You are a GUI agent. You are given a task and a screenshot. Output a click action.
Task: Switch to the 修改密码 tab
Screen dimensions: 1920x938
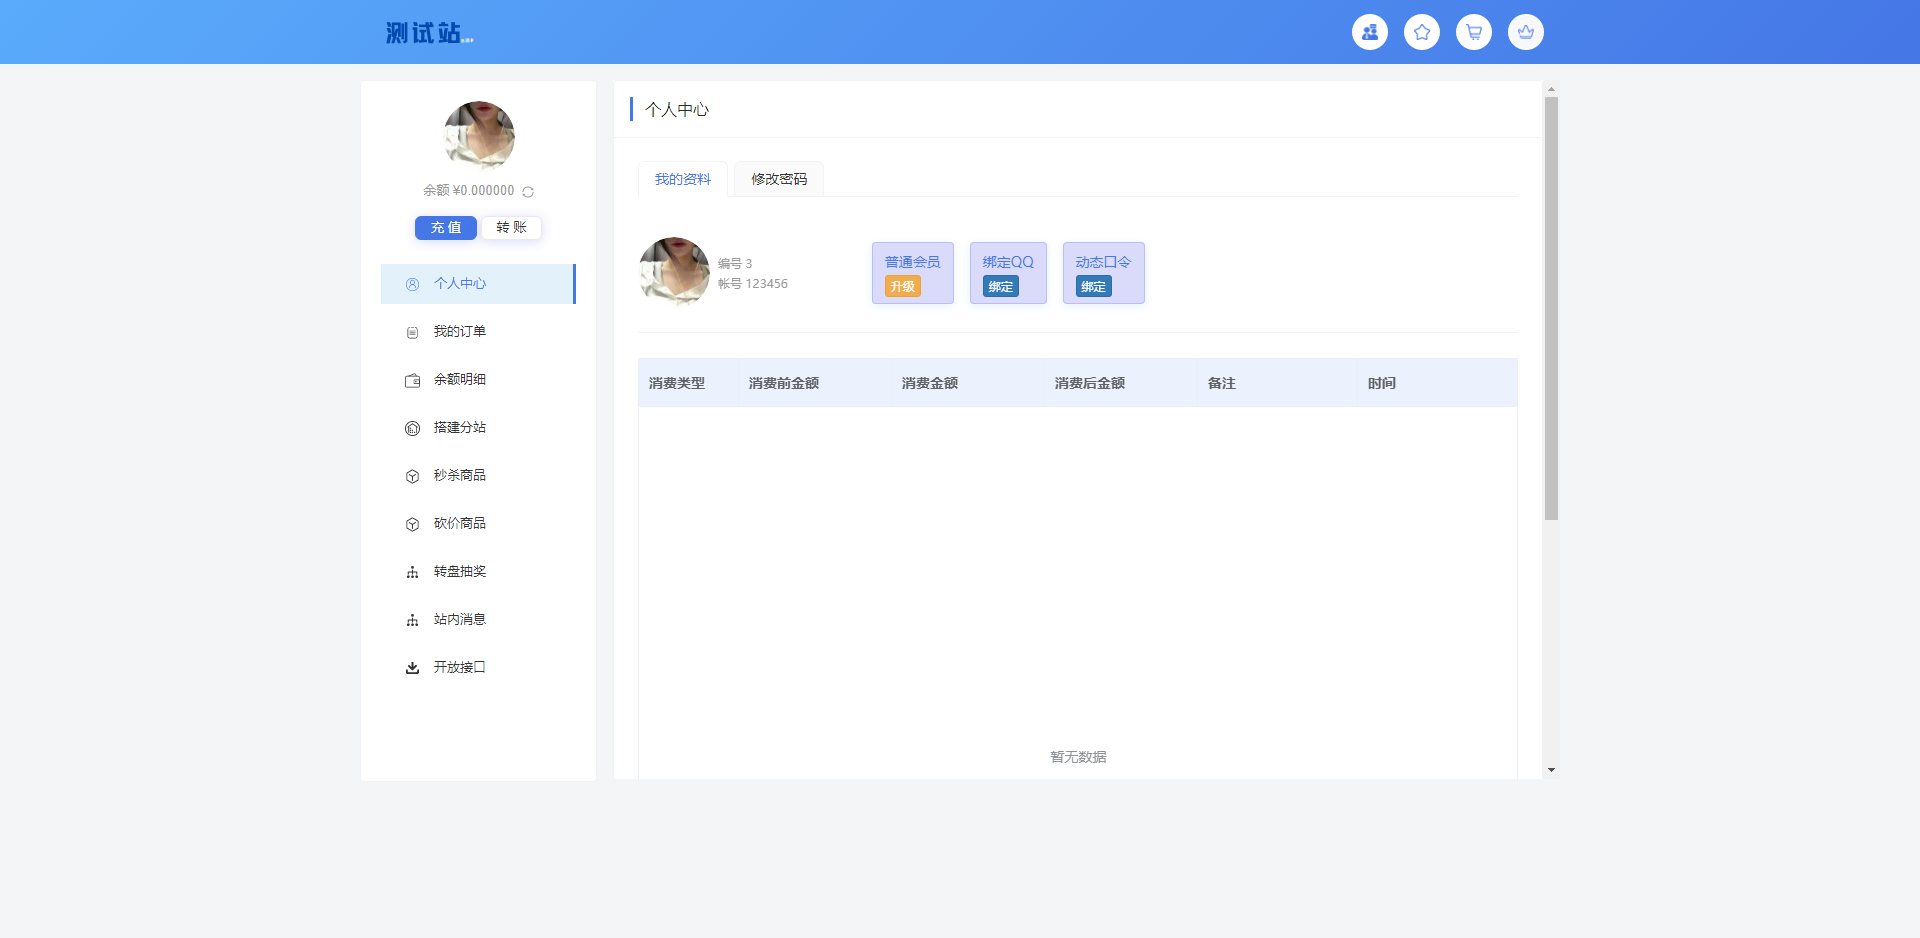[778, 179]
